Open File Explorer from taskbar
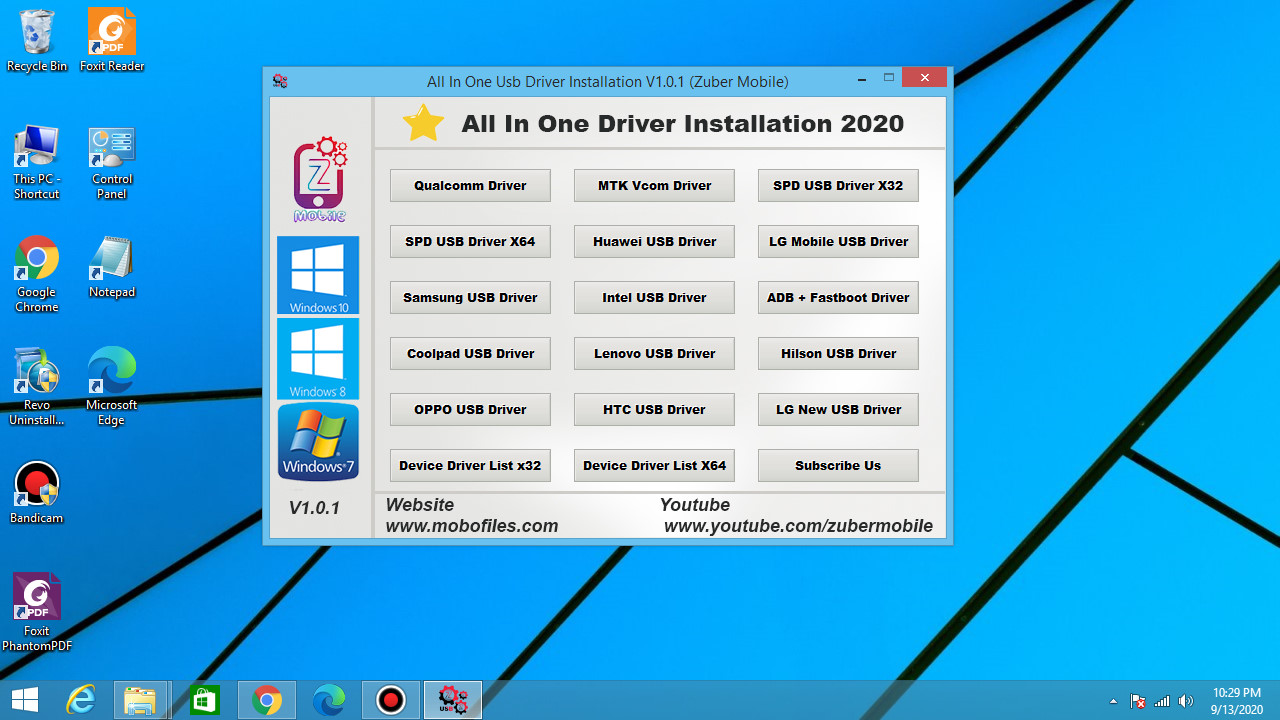Viewport: 1280px width, 720px height. click(140, 700)
